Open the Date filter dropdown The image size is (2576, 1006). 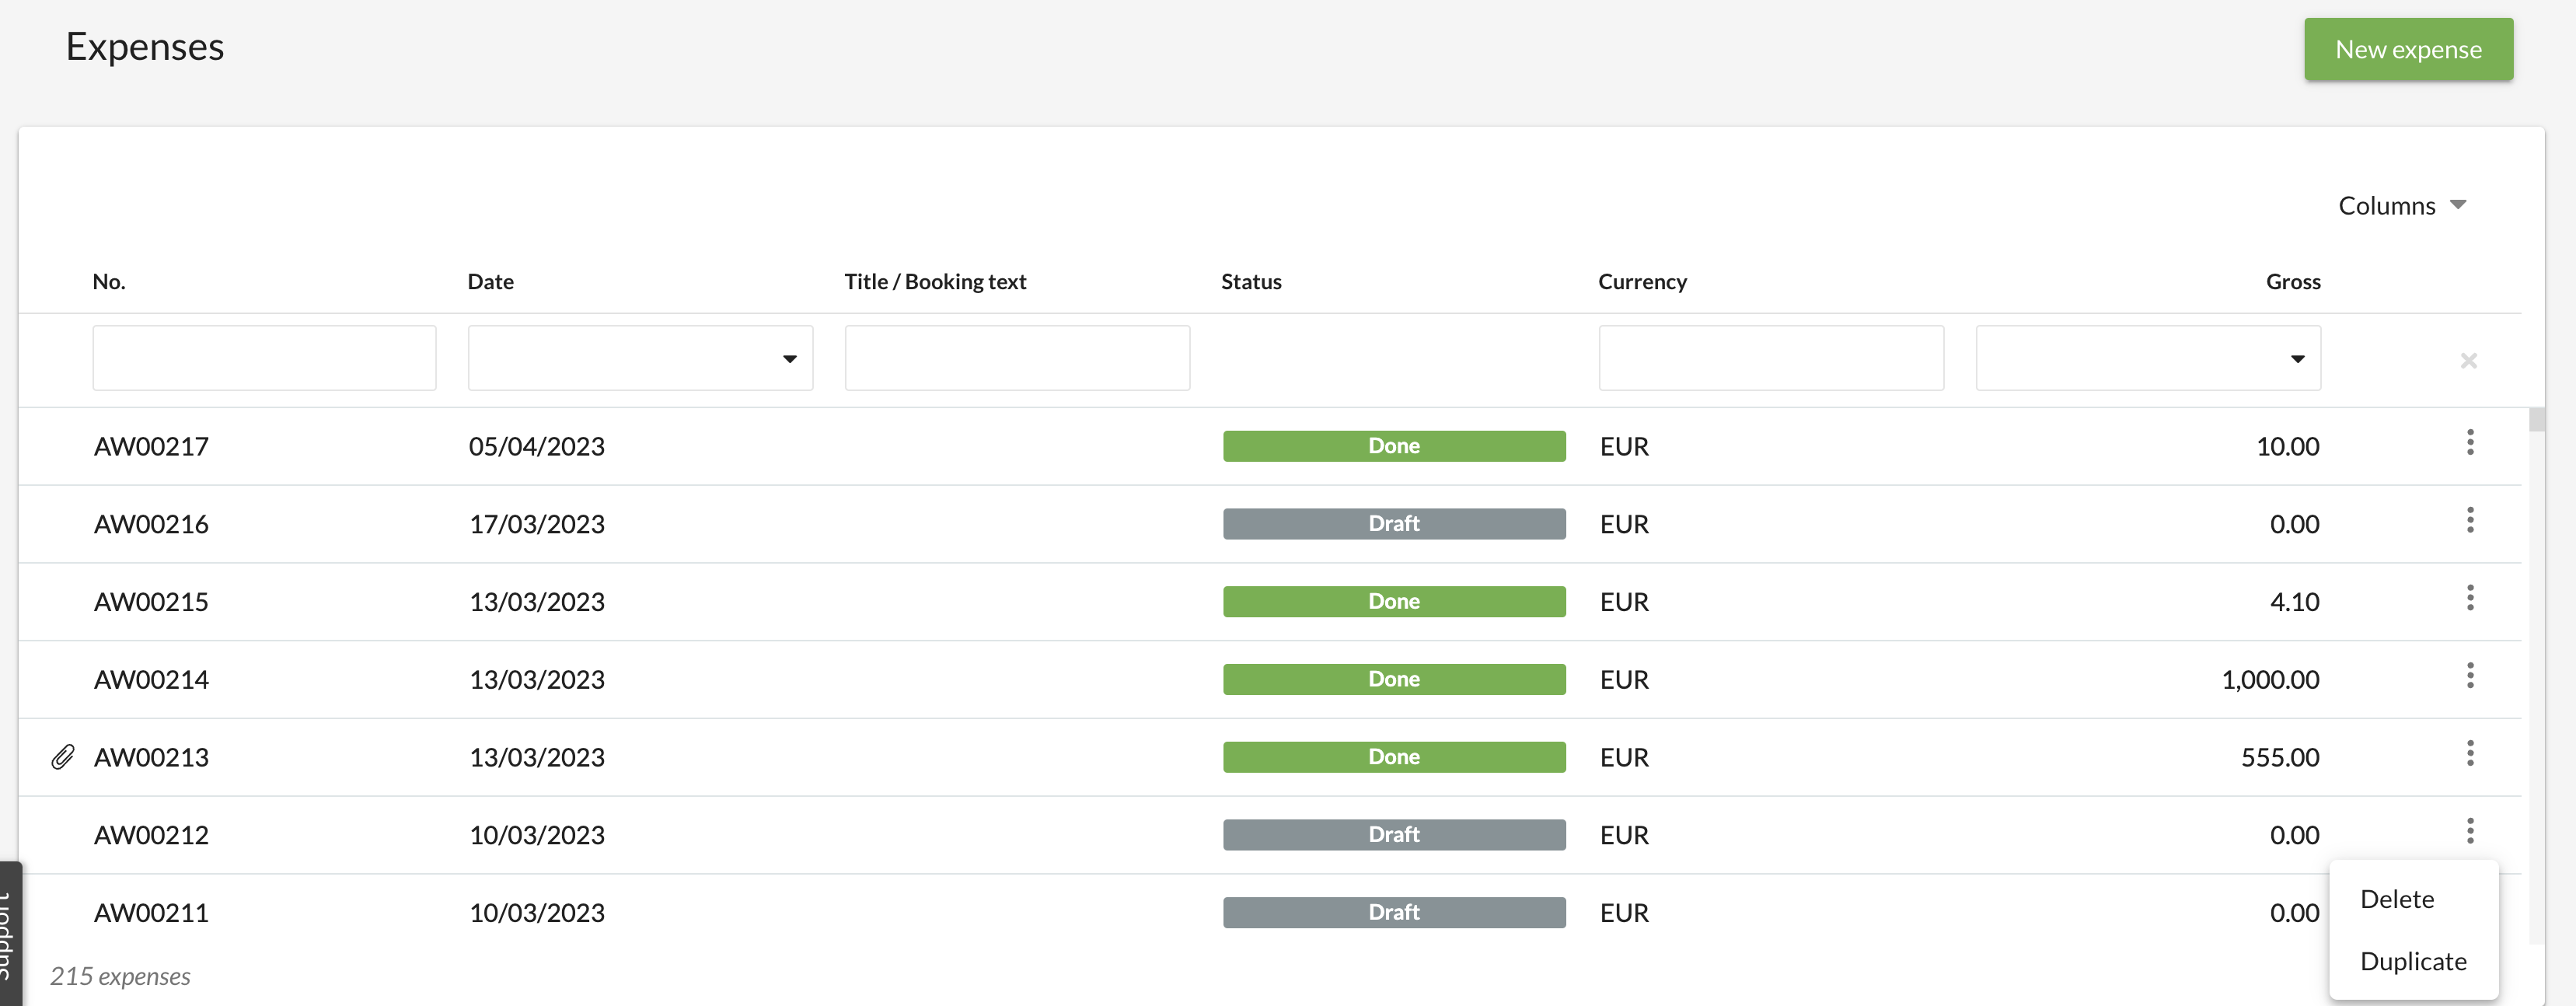[640, 358]
